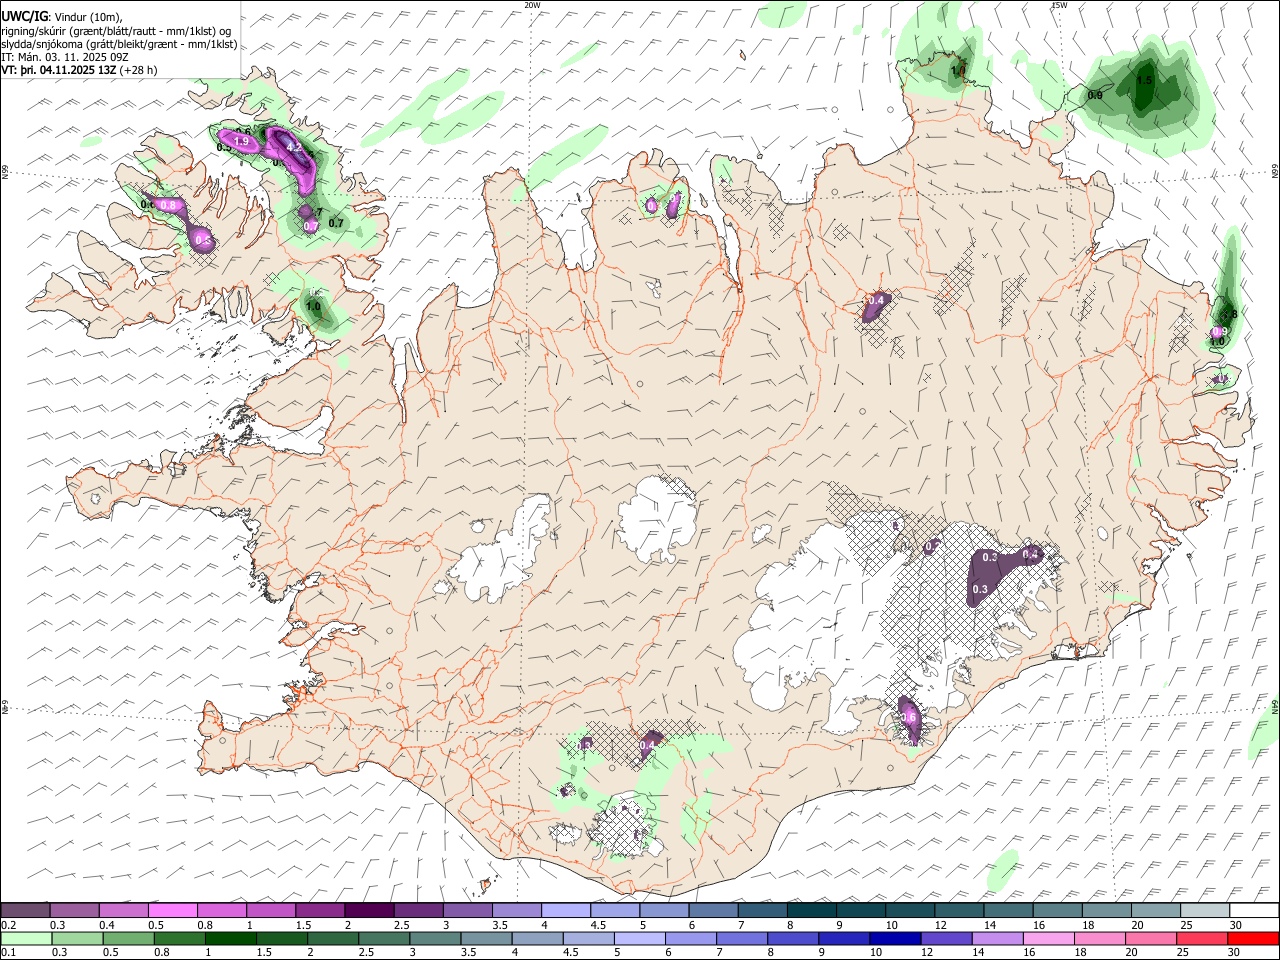Click the 1.5 rain value over northeast sea

pos(1145,80)
